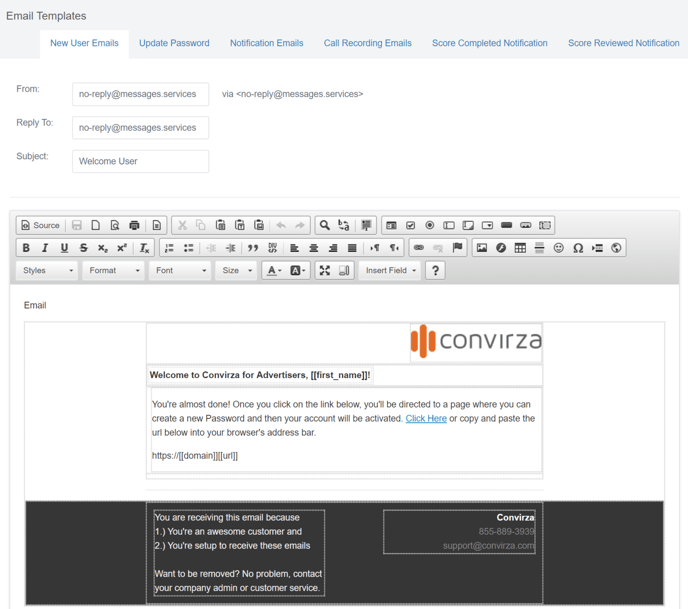688x609 pixels.
Task: Click the Paste clipboard icon
Action: (220, 225)
